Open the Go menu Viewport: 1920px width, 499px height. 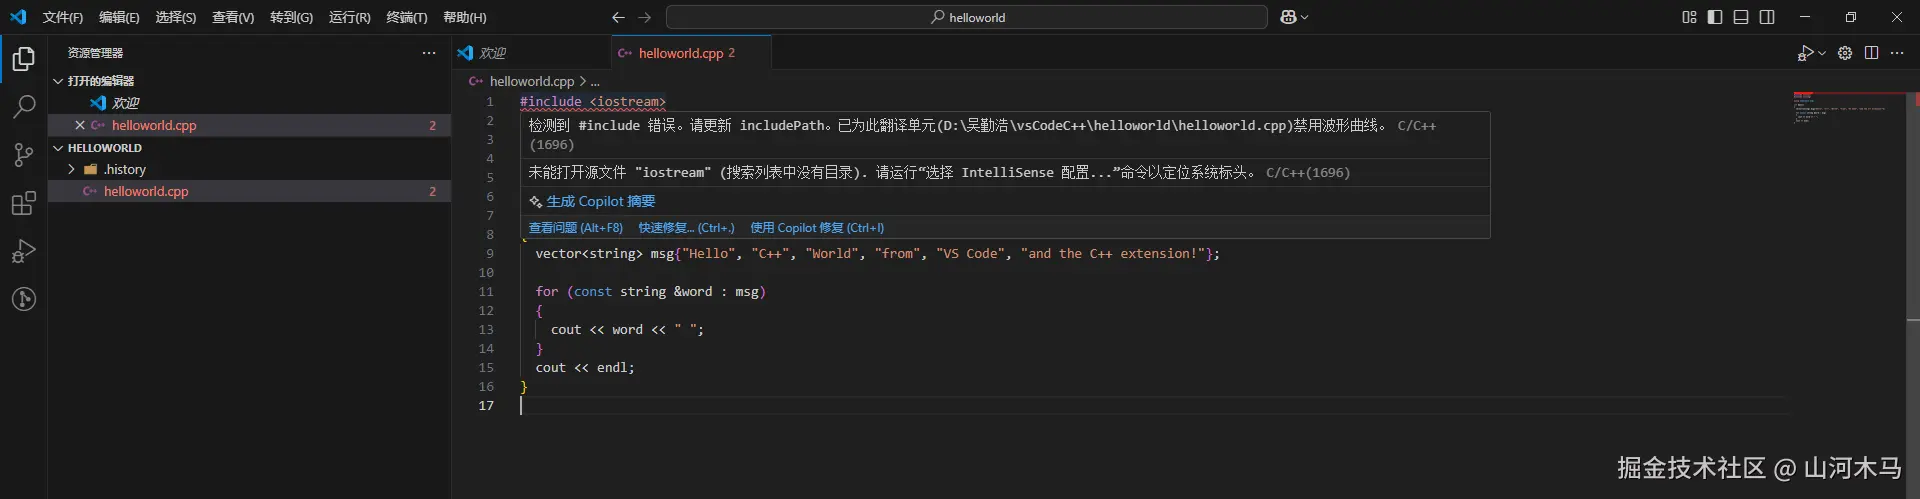coord(291,17)
